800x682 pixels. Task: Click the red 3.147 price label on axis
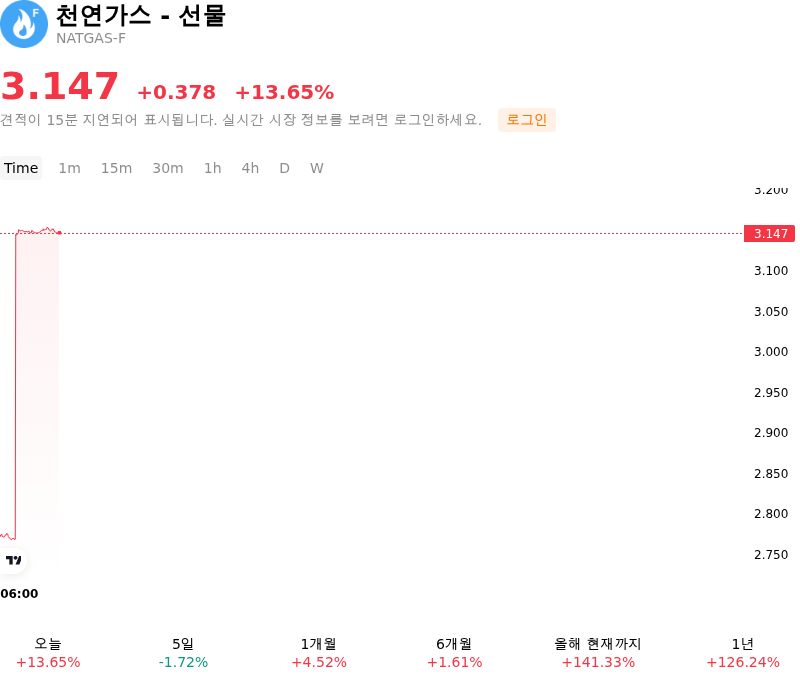[x=769, y=234]
